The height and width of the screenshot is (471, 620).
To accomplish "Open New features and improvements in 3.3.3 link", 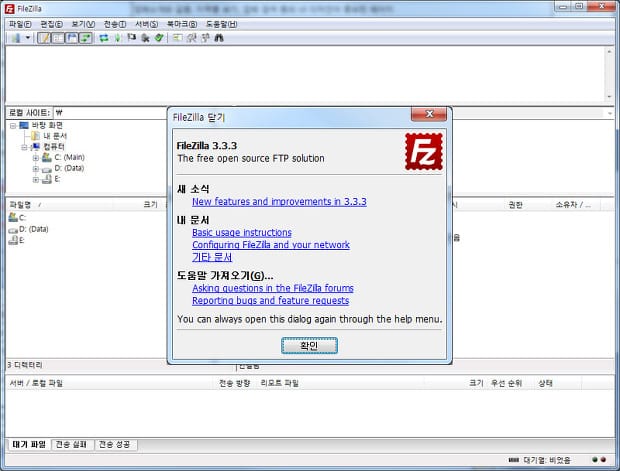I will 279,202.
